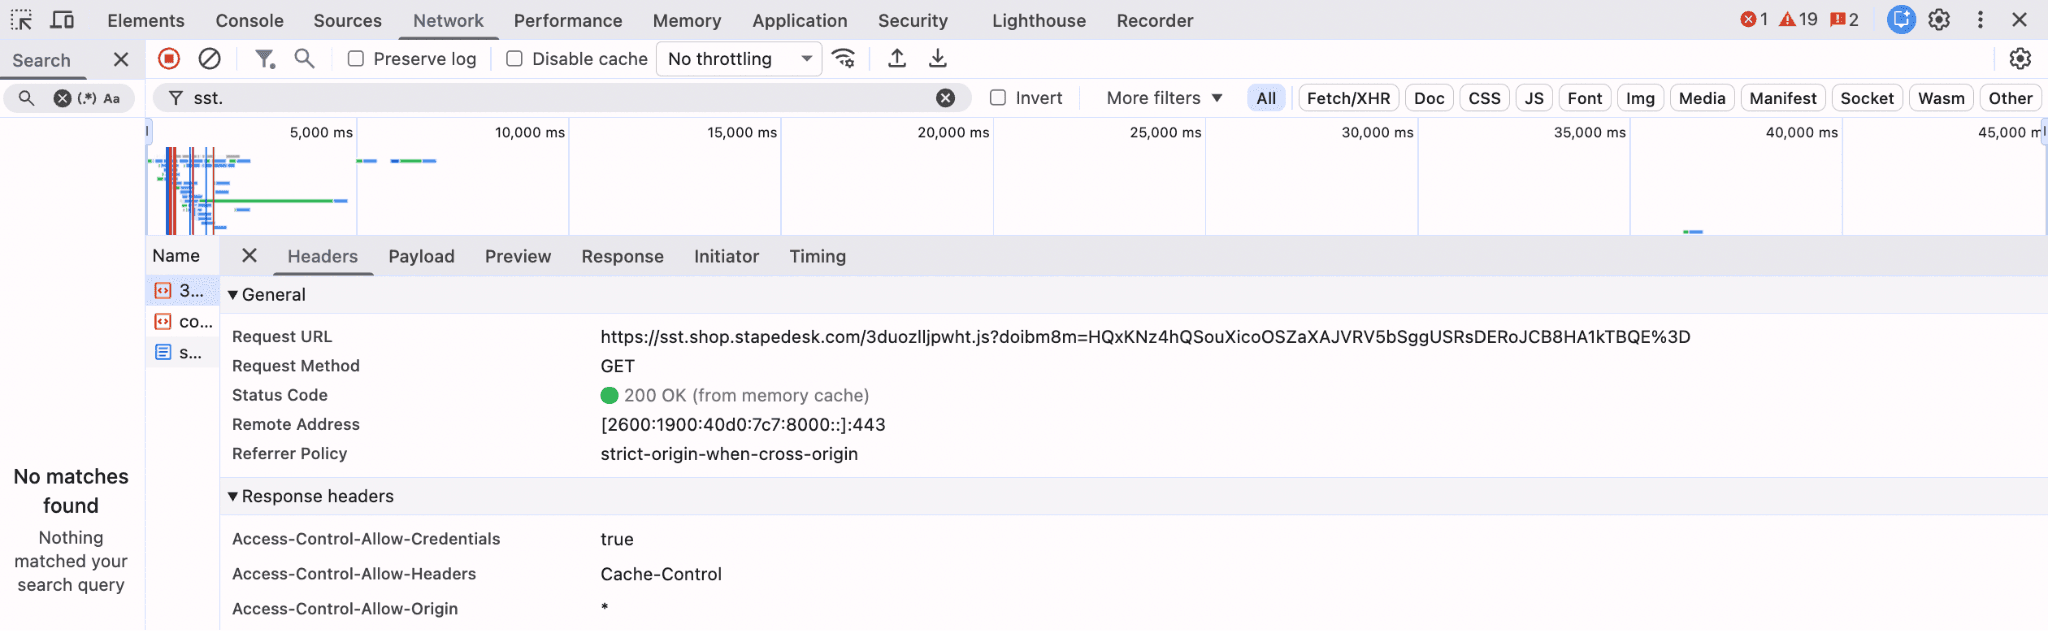Toggle the network filter funnel icon
The height and width of the screenshot is (631, 2048).
pos(264,59)
